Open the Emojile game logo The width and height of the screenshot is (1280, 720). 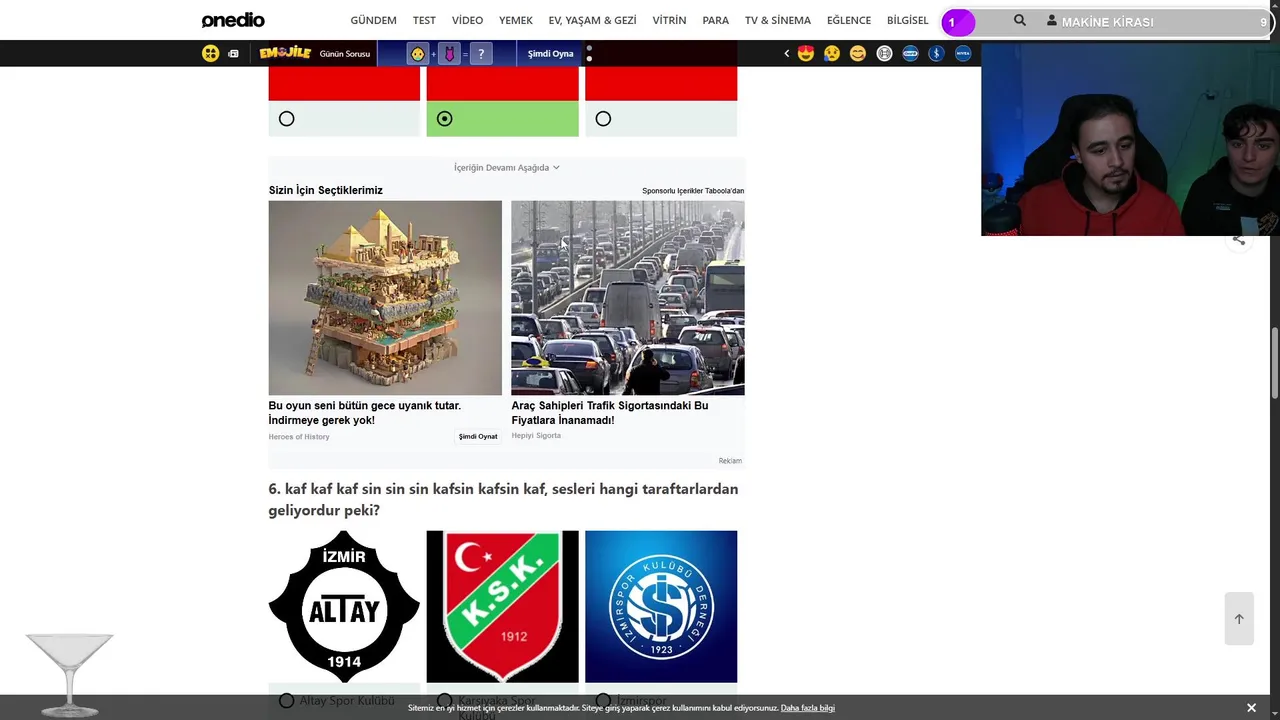point(285,53)
